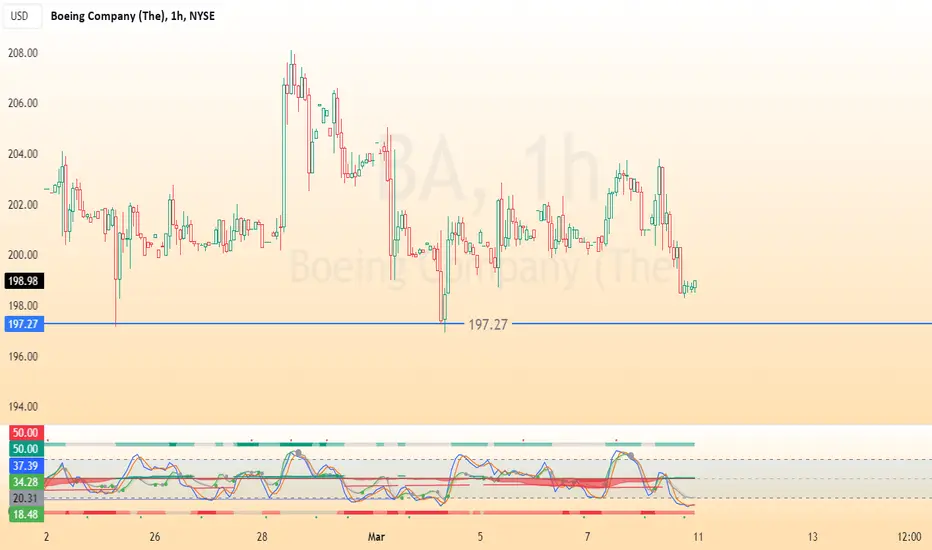932x550 pixels.
Task: Click the 12:00 time axis label
Action: [909, 537]
